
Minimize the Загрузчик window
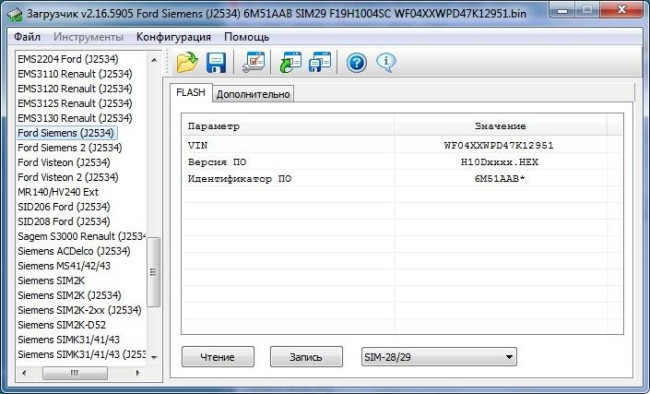point(562,10)
